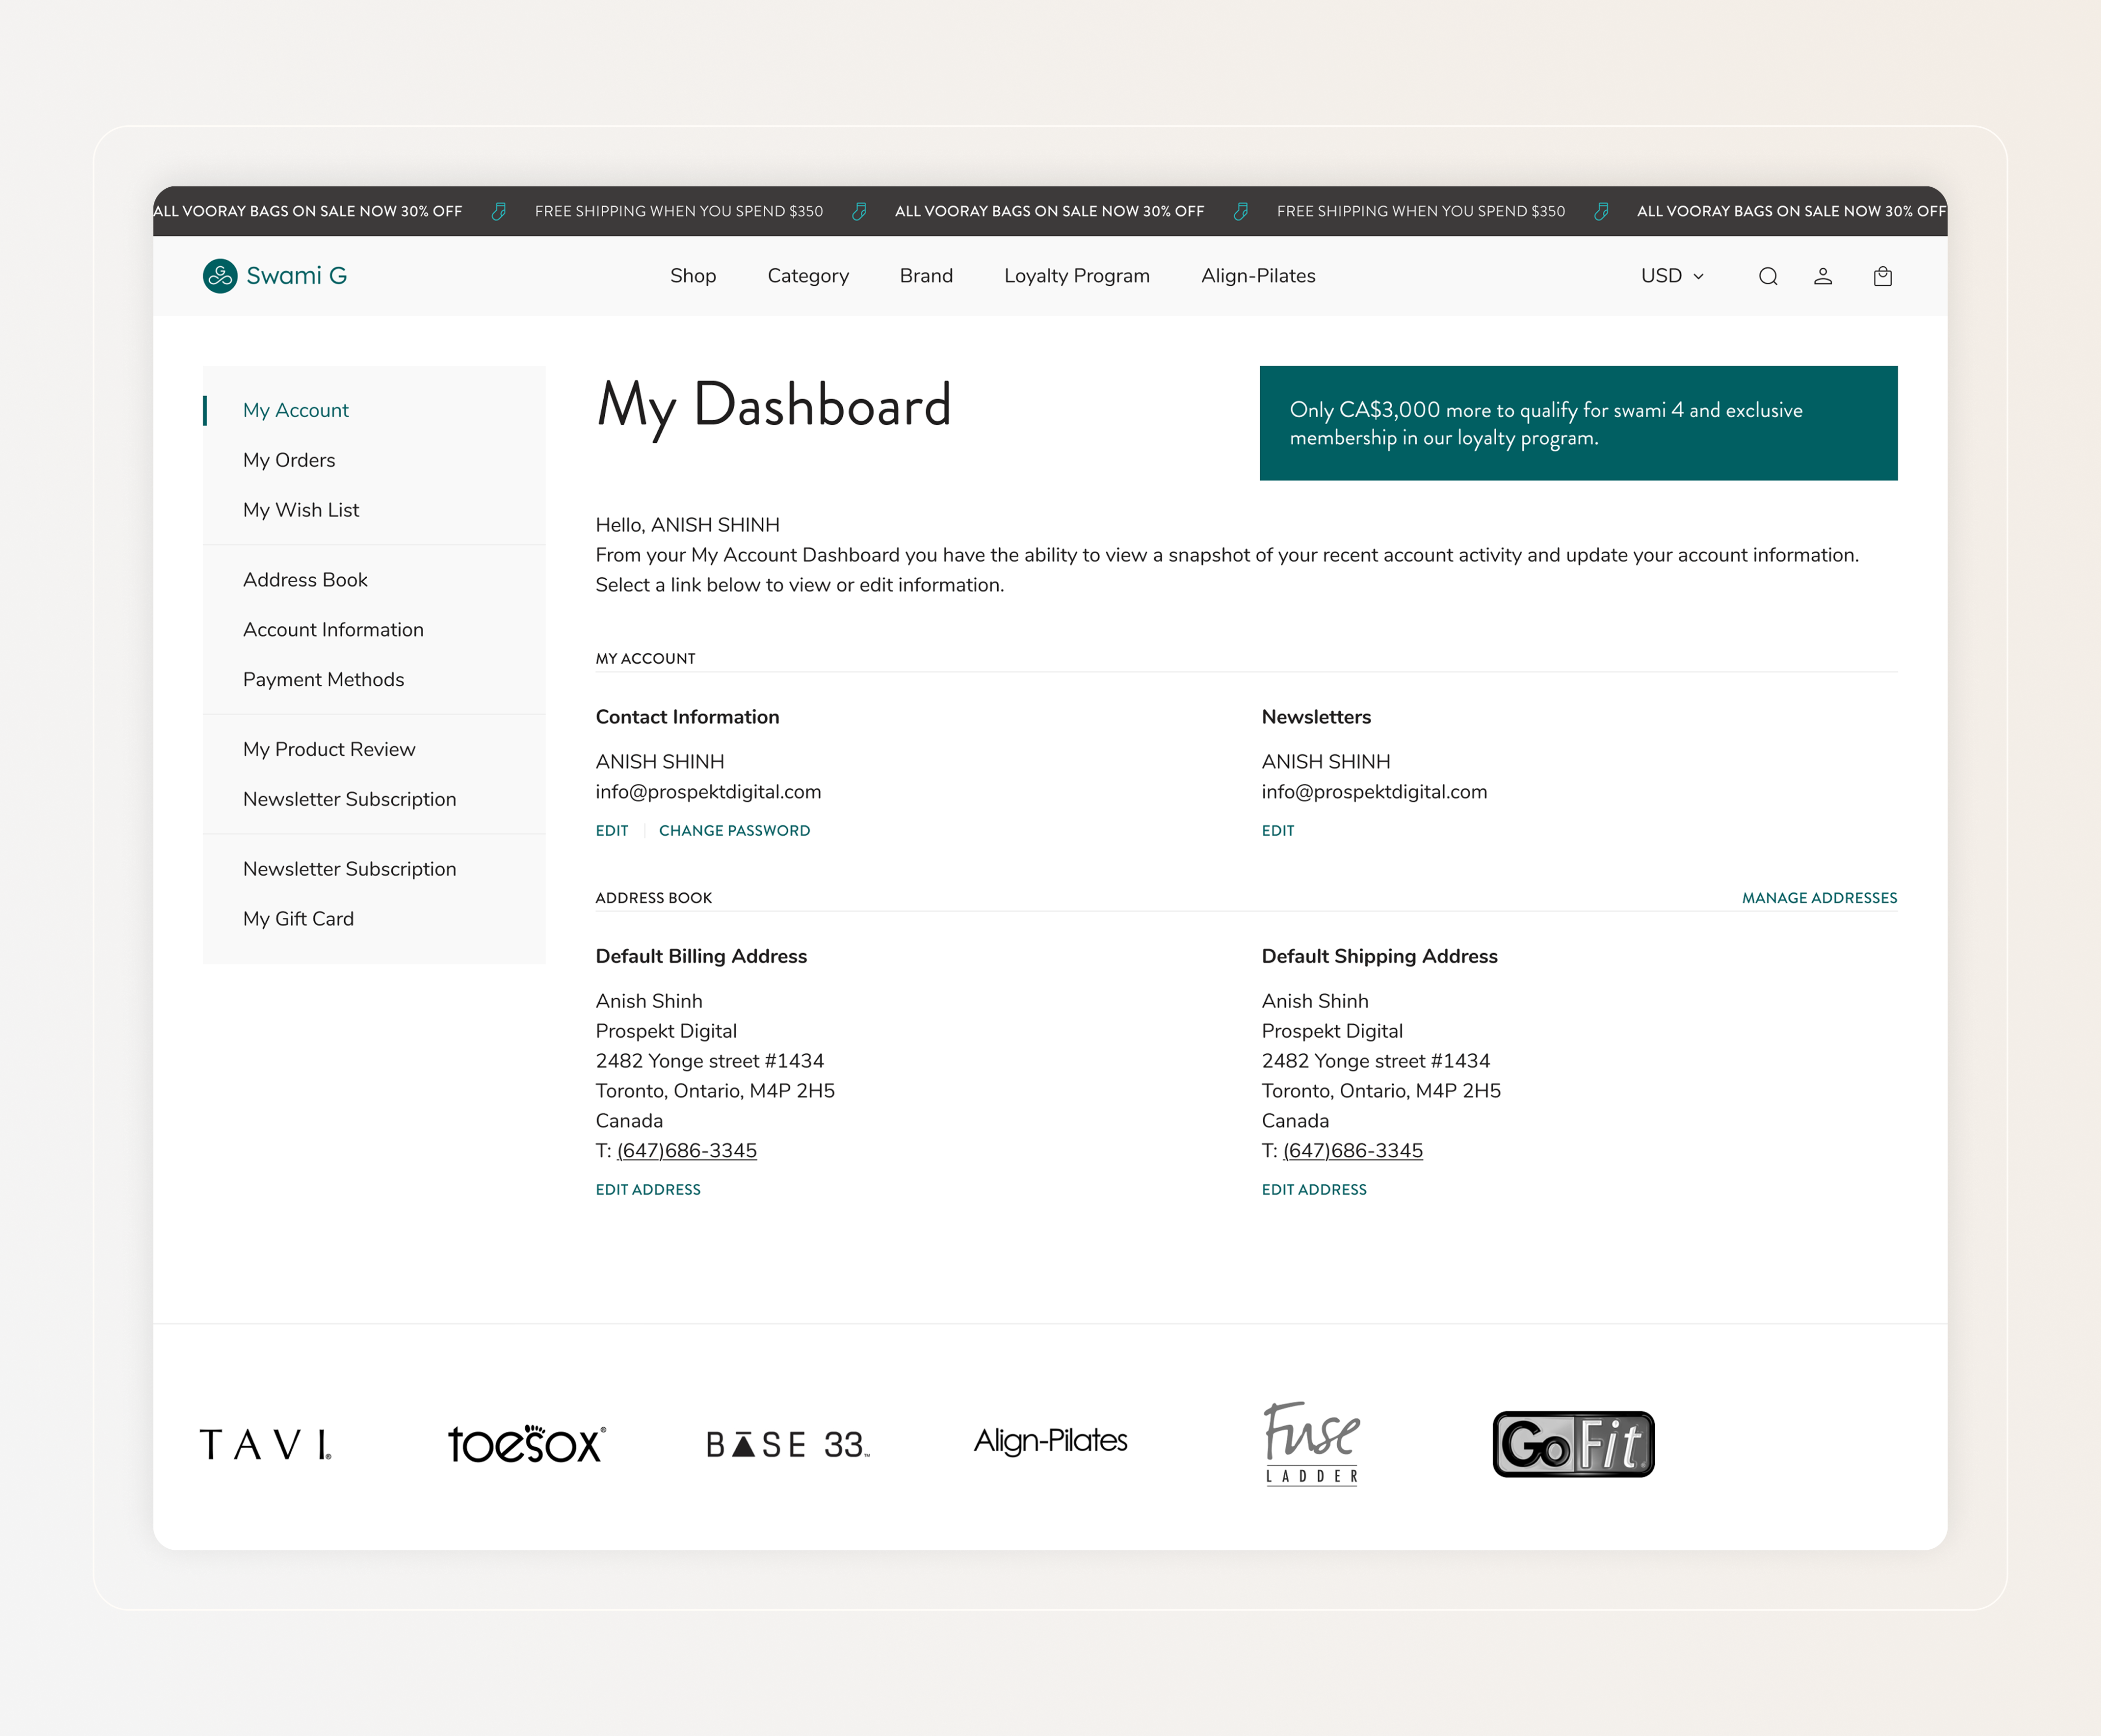Click 'Hello, ANISH SHINH' greeting text

point(688,525)
